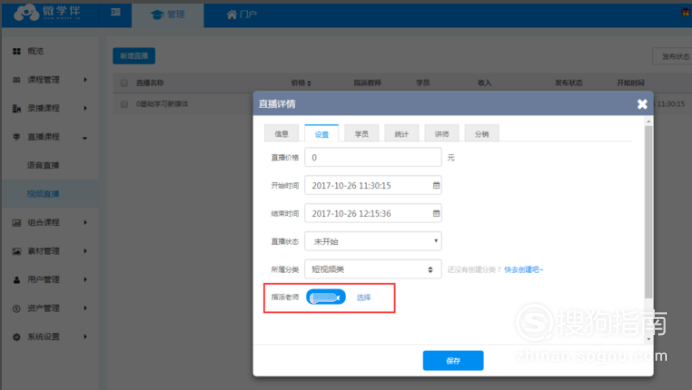The image size is (692, 390).
Task: Click the 结束时间 date field
Action: (373, 214)
